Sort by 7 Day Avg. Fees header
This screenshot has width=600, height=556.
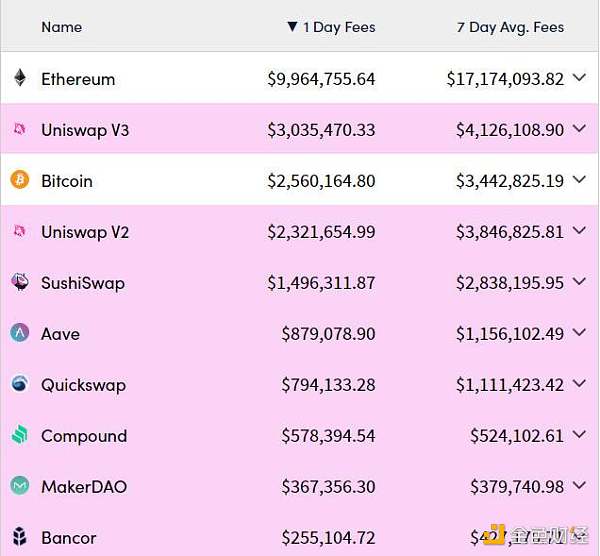click(510, 27)
